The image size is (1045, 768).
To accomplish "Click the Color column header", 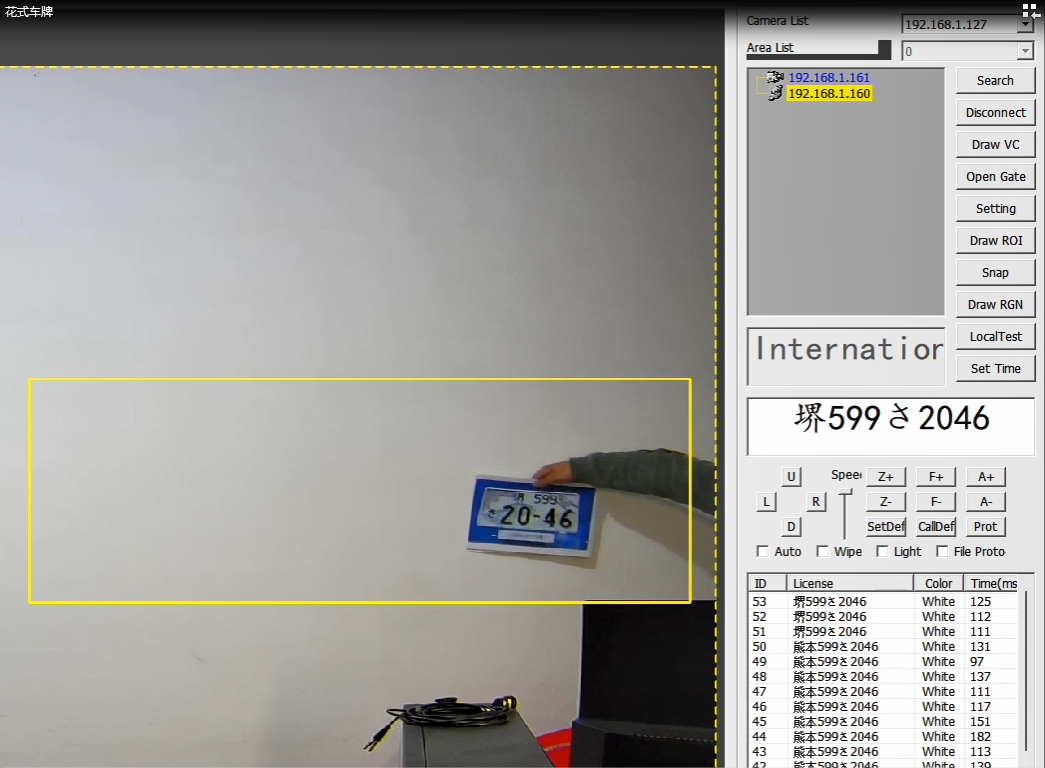I will [x=938, y=583].
